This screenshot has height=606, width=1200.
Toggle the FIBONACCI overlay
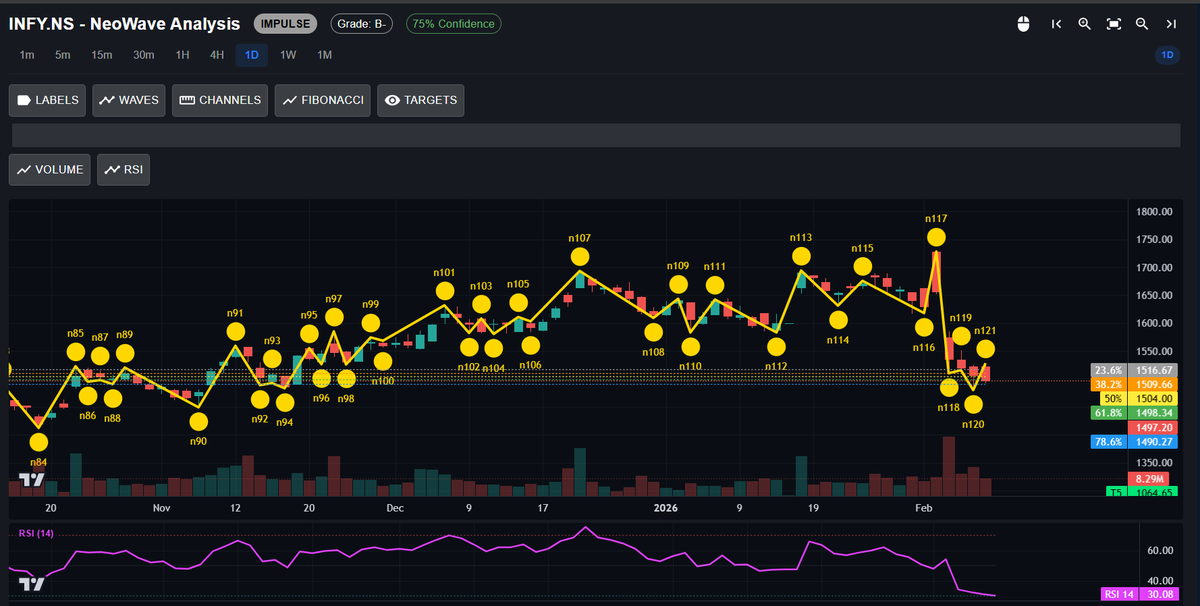point(323,100)
